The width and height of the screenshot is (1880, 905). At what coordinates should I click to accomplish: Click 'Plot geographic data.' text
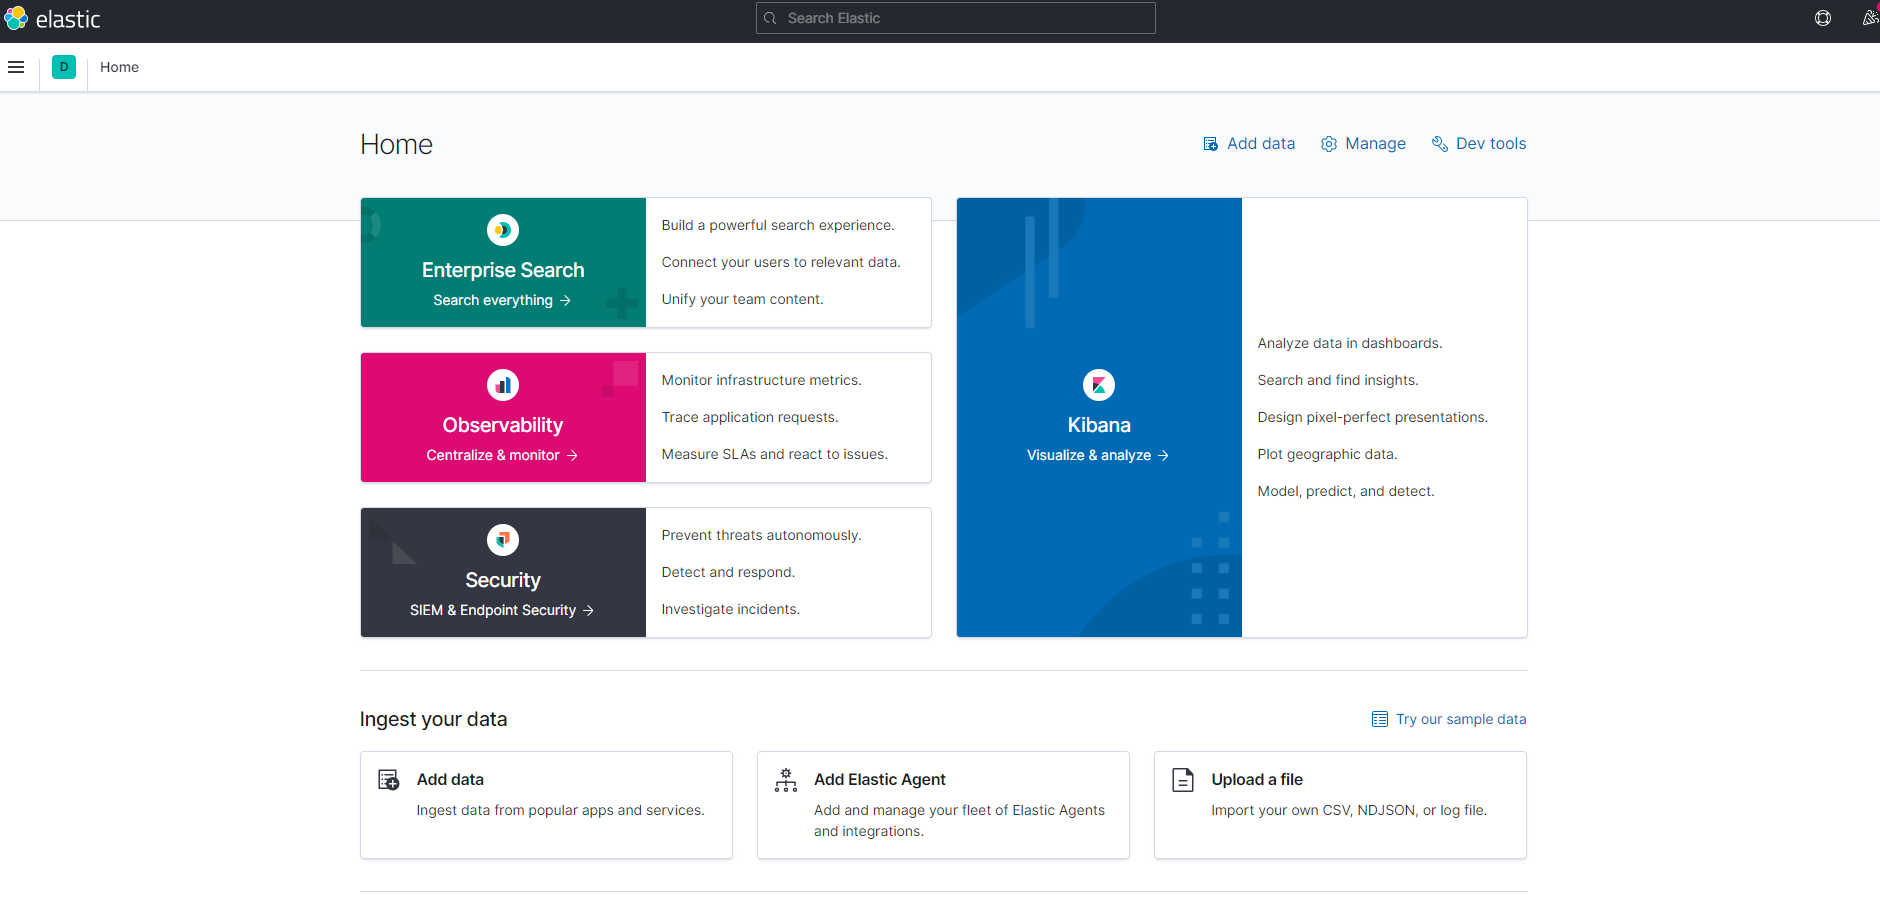(x=1327, y=454)
